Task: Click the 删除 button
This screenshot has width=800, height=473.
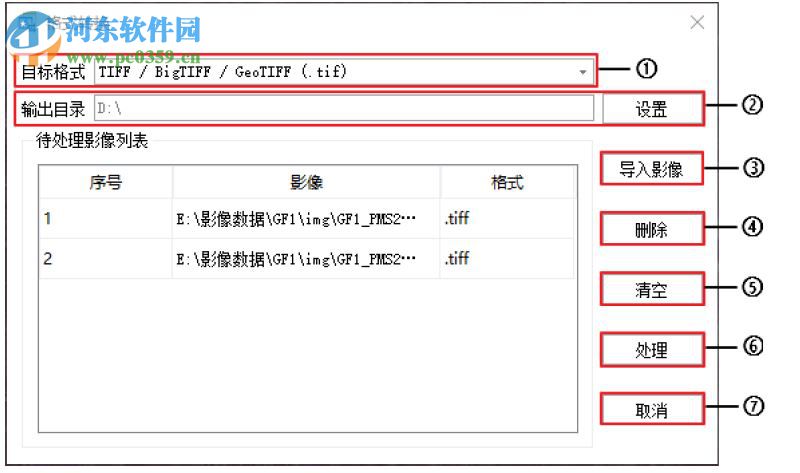Action: 652,229
